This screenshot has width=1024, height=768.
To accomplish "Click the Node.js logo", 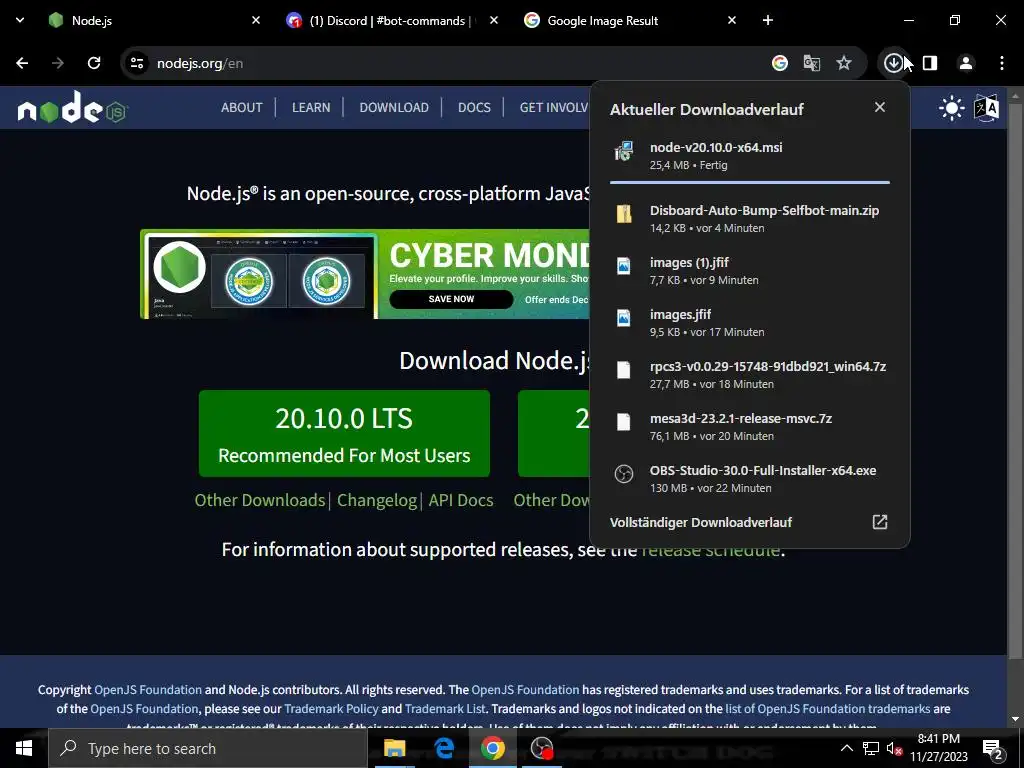I will pyautogui.click(x=72, y=108).
